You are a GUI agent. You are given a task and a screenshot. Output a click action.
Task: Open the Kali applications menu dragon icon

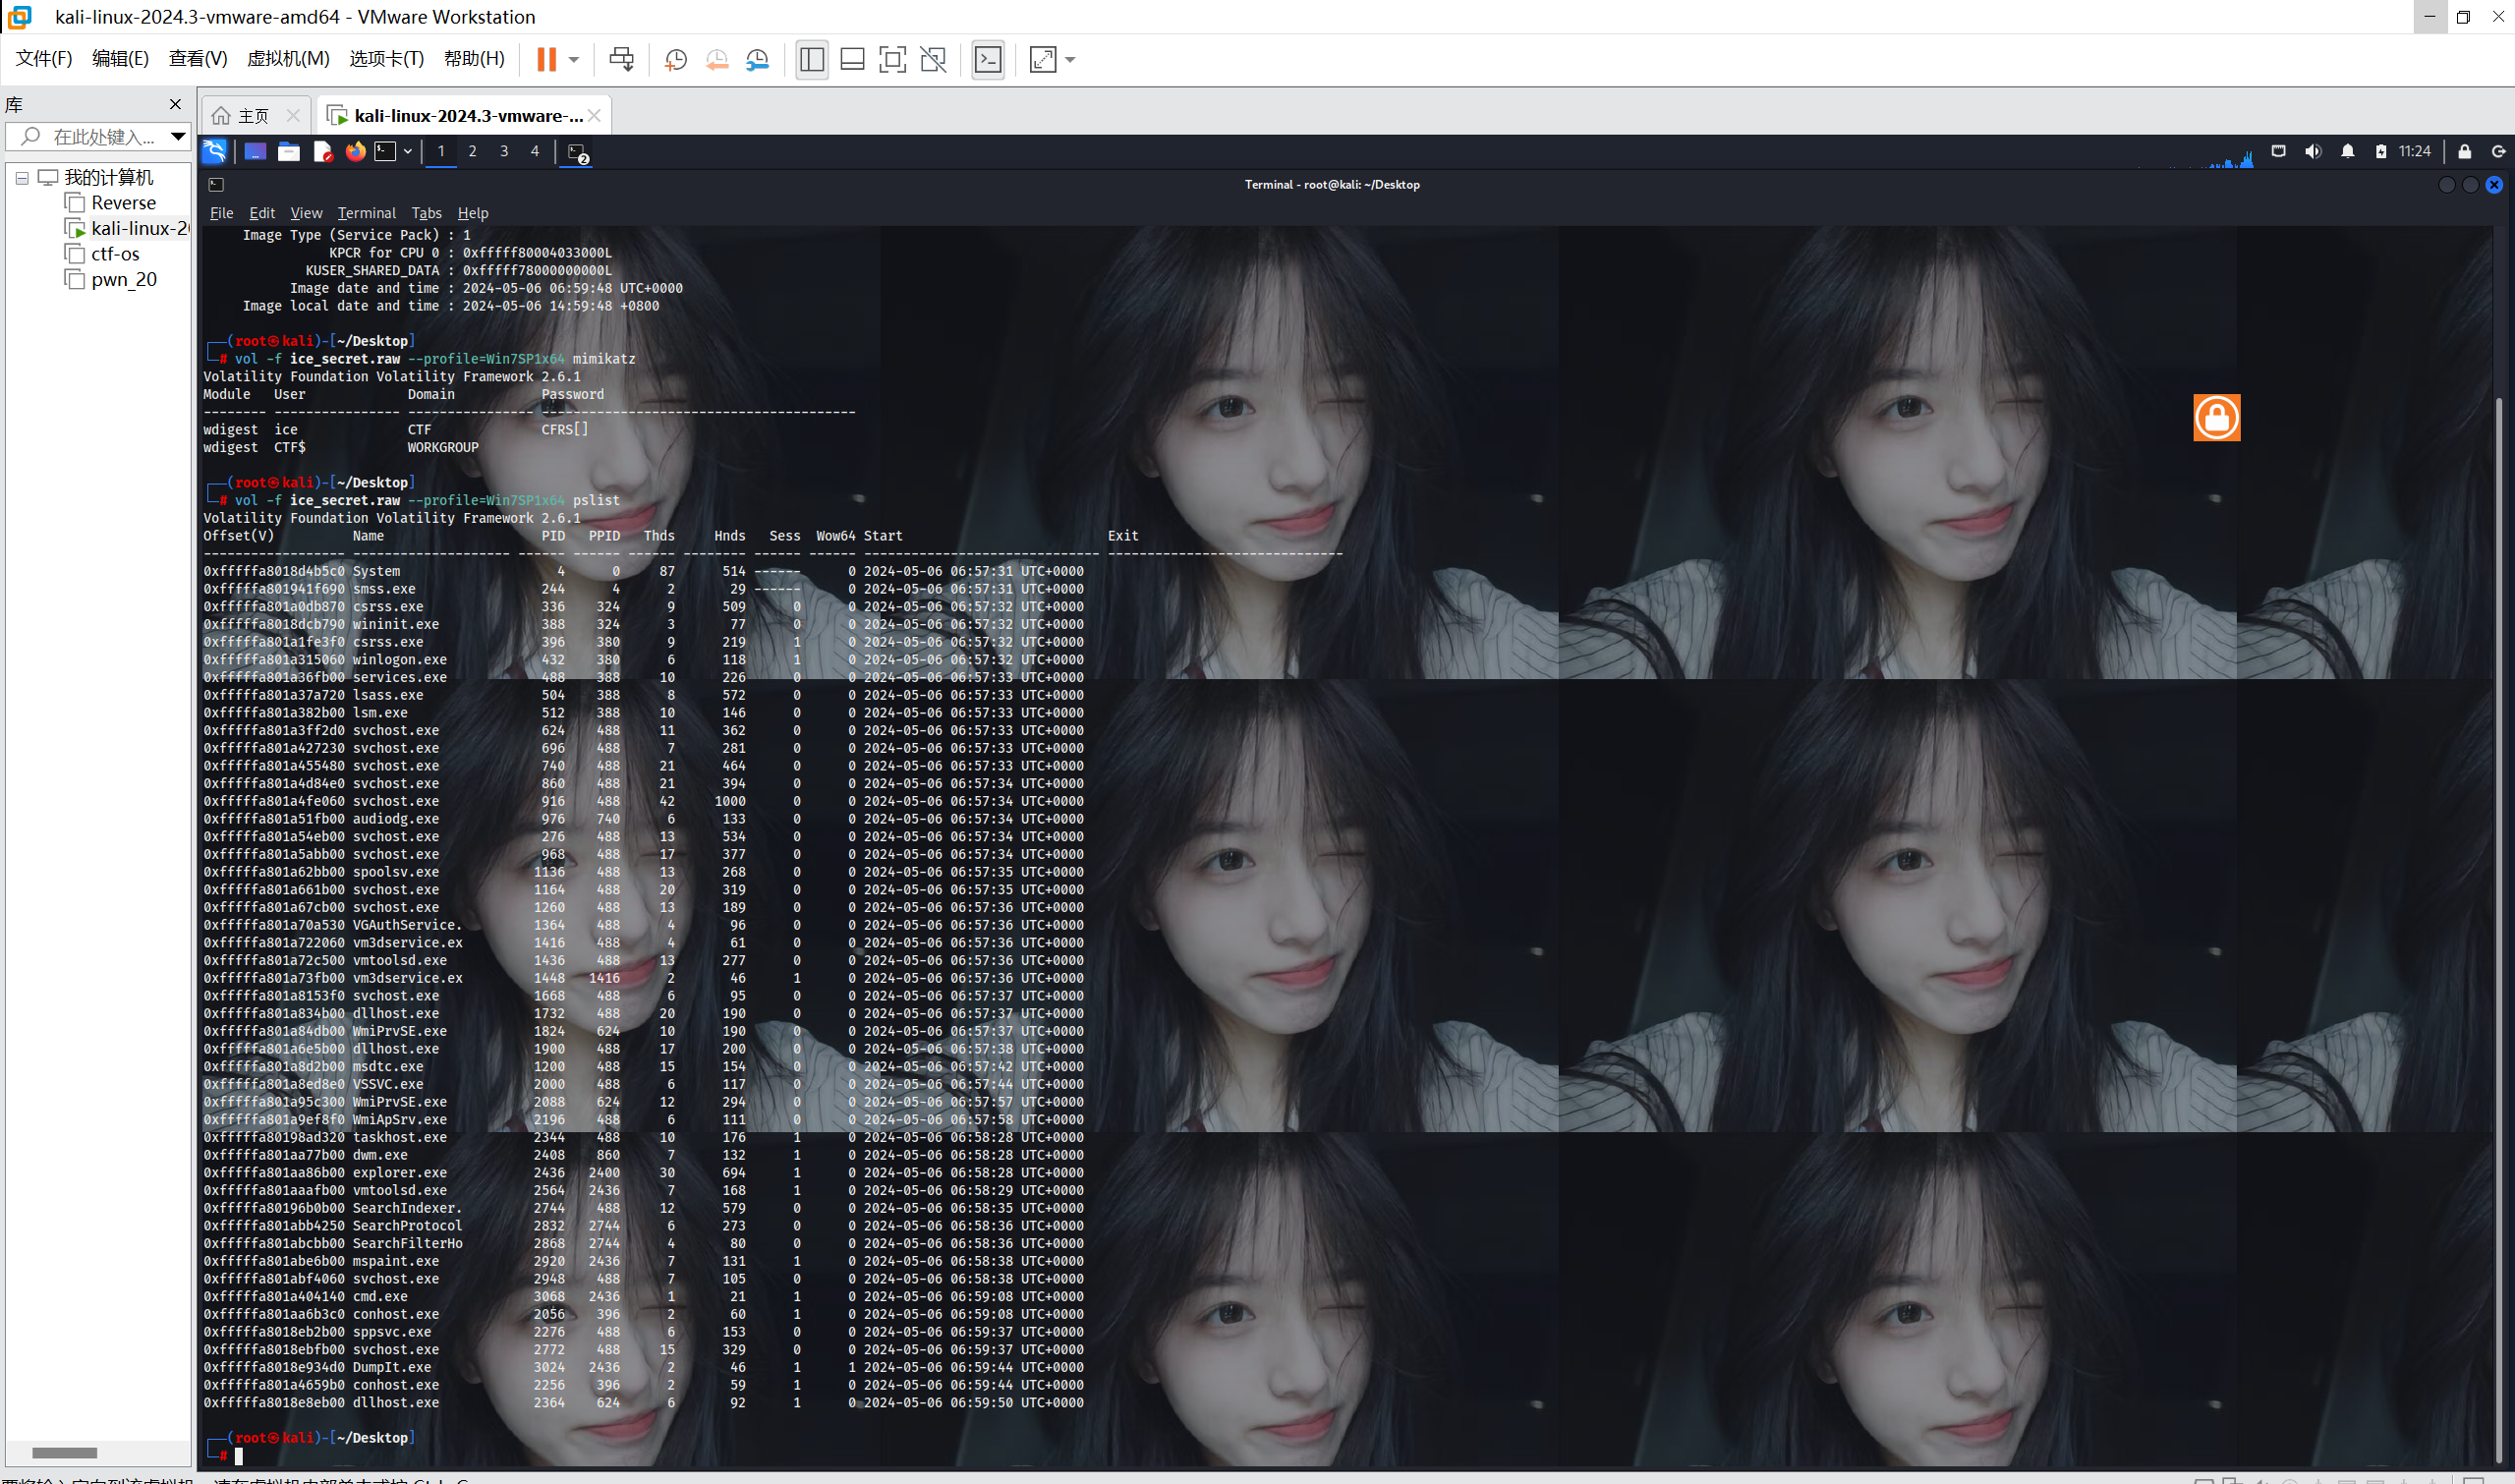tap(215, 152)
